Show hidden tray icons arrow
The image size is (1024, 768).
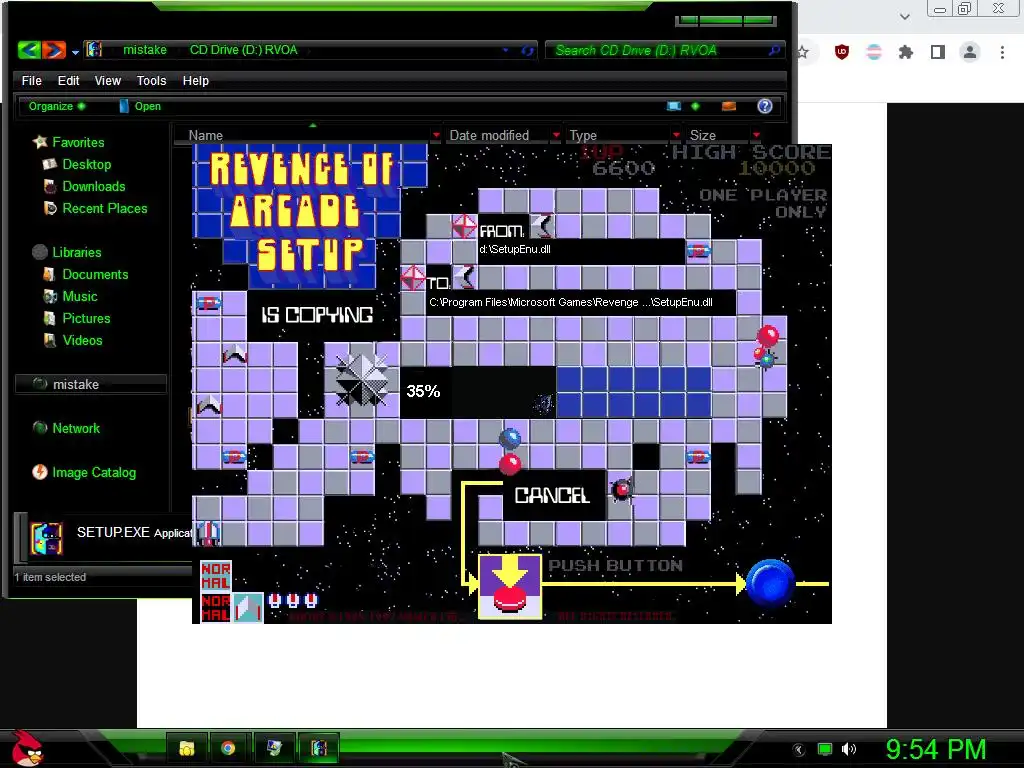[x=799, y=750]
